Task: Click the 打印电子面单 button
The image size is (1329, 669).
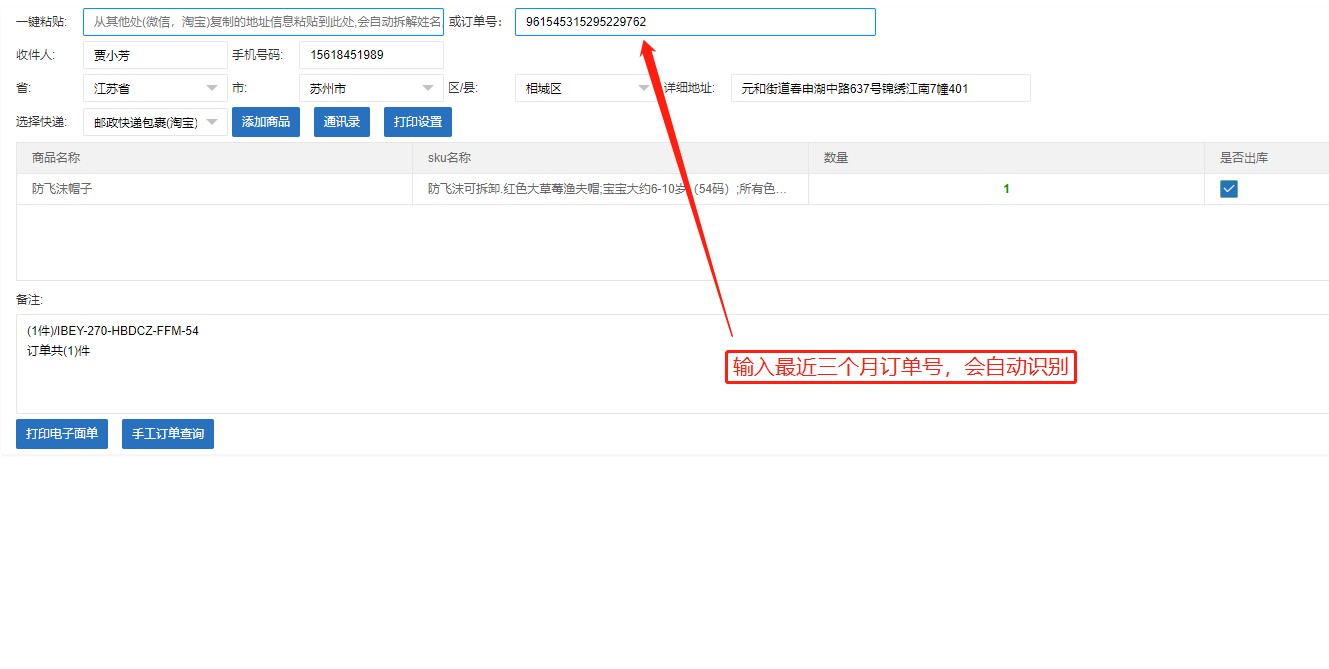Action: pos(62,434)
